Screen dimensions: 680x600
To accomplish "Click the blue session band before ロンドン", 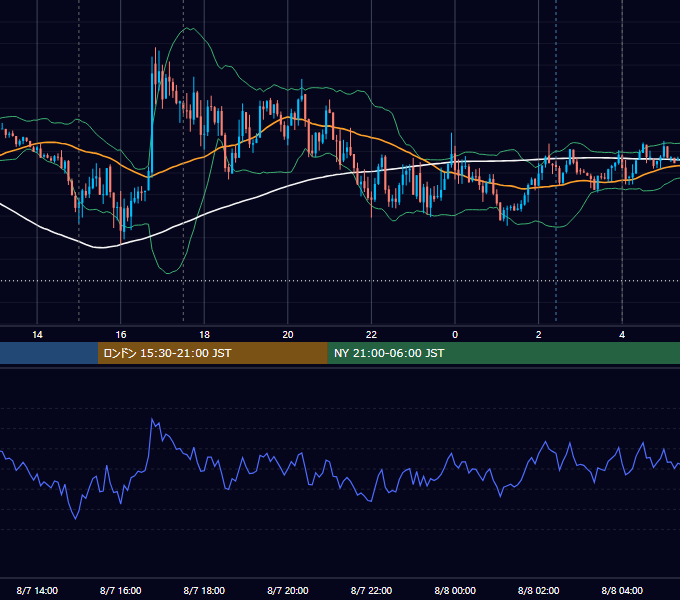I will click(49, 353).
